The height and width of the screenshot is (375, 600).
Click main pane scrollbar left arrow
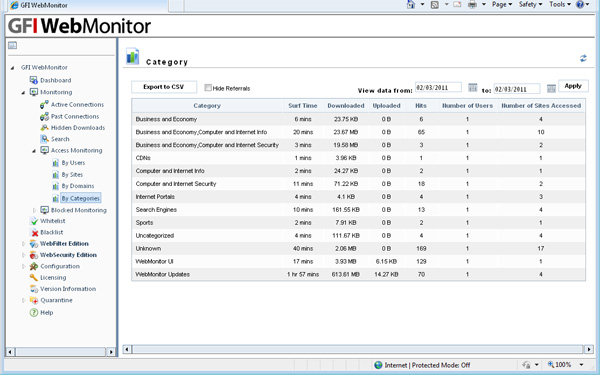point(127,349)
